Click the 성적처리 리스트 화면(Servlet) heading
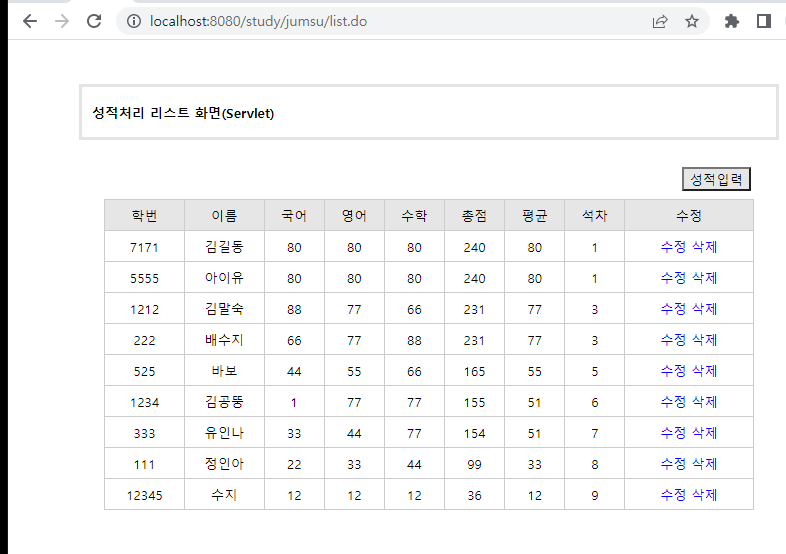Image resolution: width=786 pixels, height=554 pixels. pos(183,113)
